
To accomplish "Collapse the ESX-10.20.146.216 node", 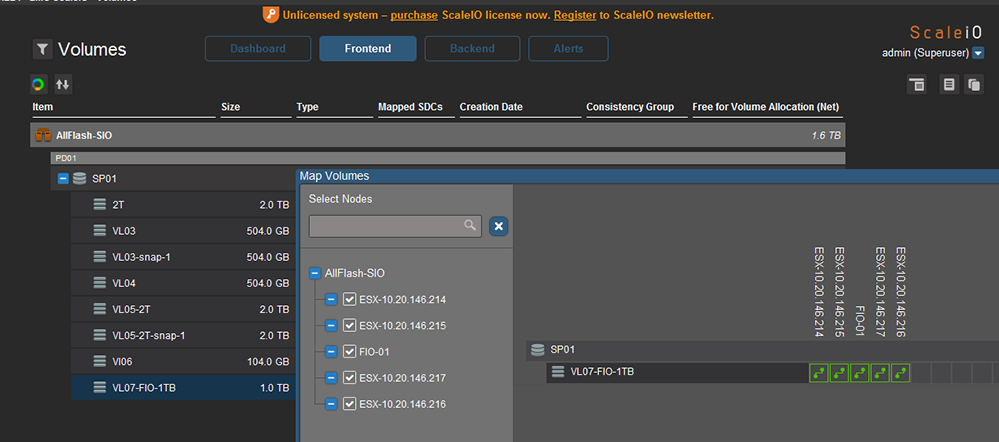I will tap(331, 404).
